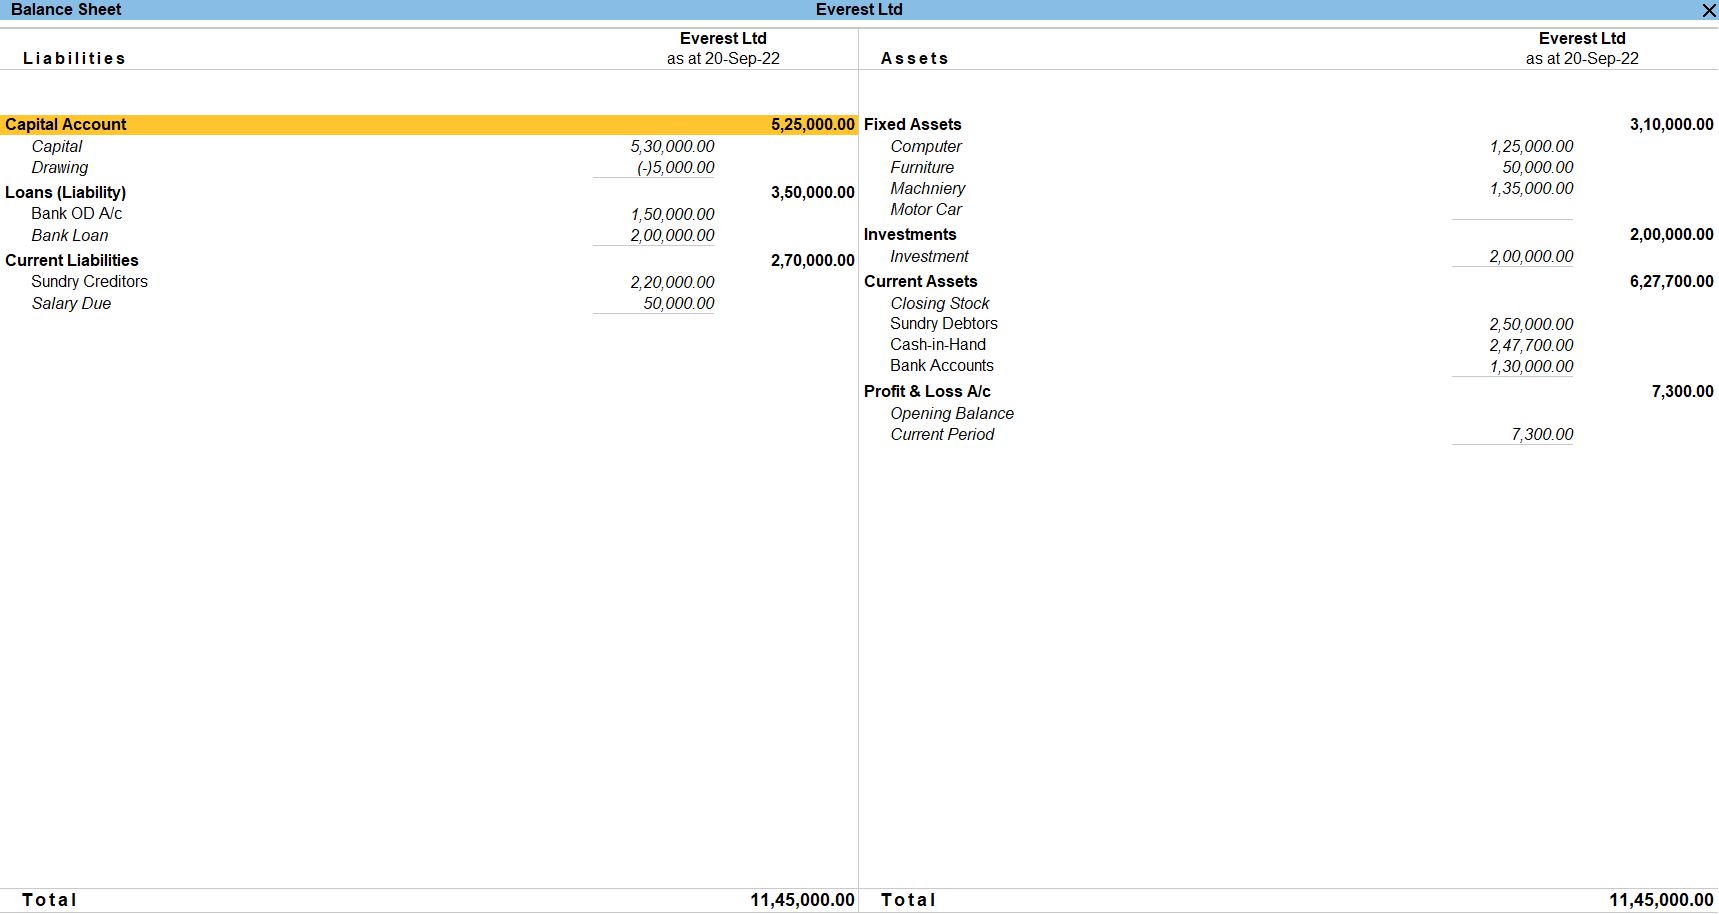Click Capital Account total 5,25,000.00
The height and width of the screenshot is (914, 1719).
(x=813, y=125)
